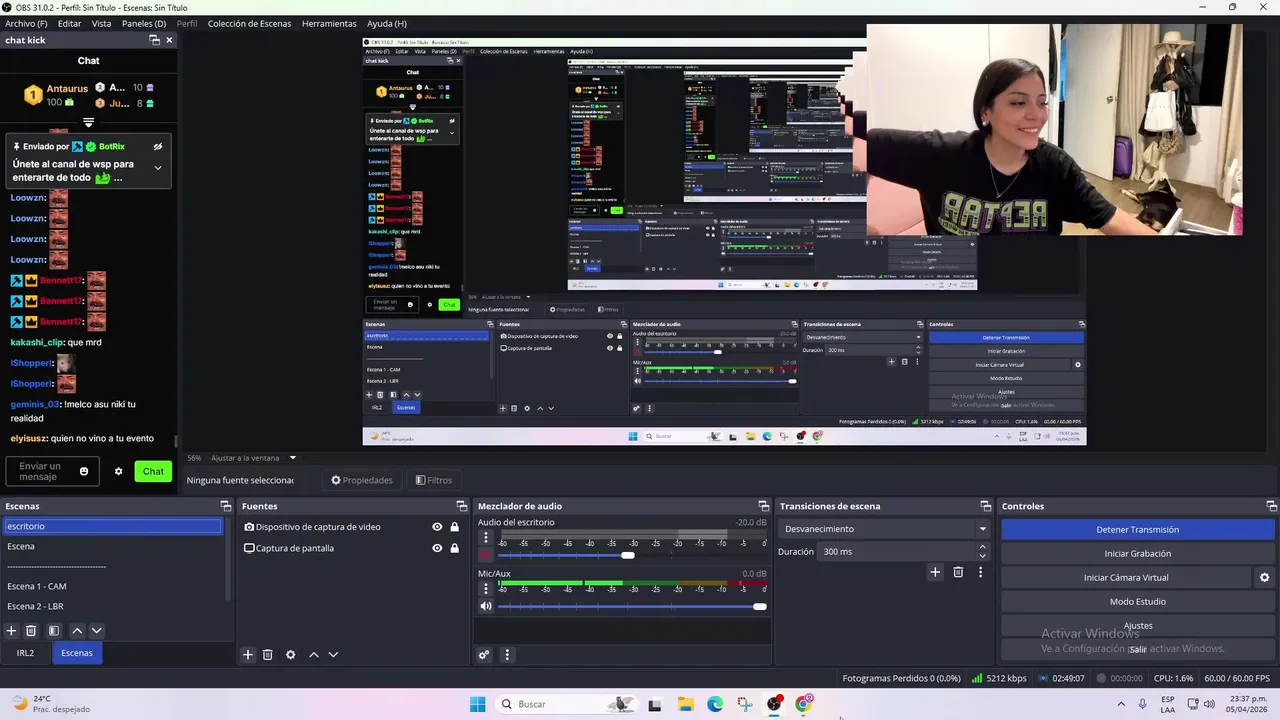Open the transition properties three-dot menu
Viewport: 1280px width, 720px height.
980,572
